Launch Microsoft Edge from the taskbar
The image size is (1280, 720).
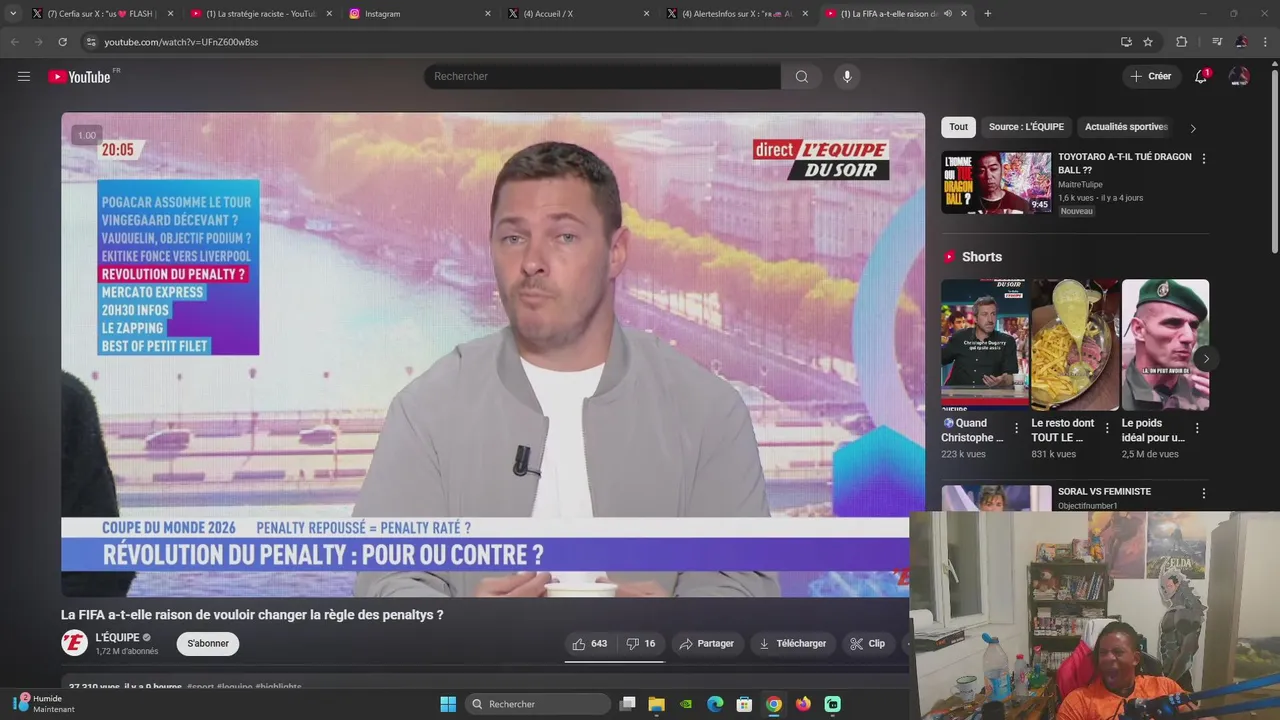[715, 704]
